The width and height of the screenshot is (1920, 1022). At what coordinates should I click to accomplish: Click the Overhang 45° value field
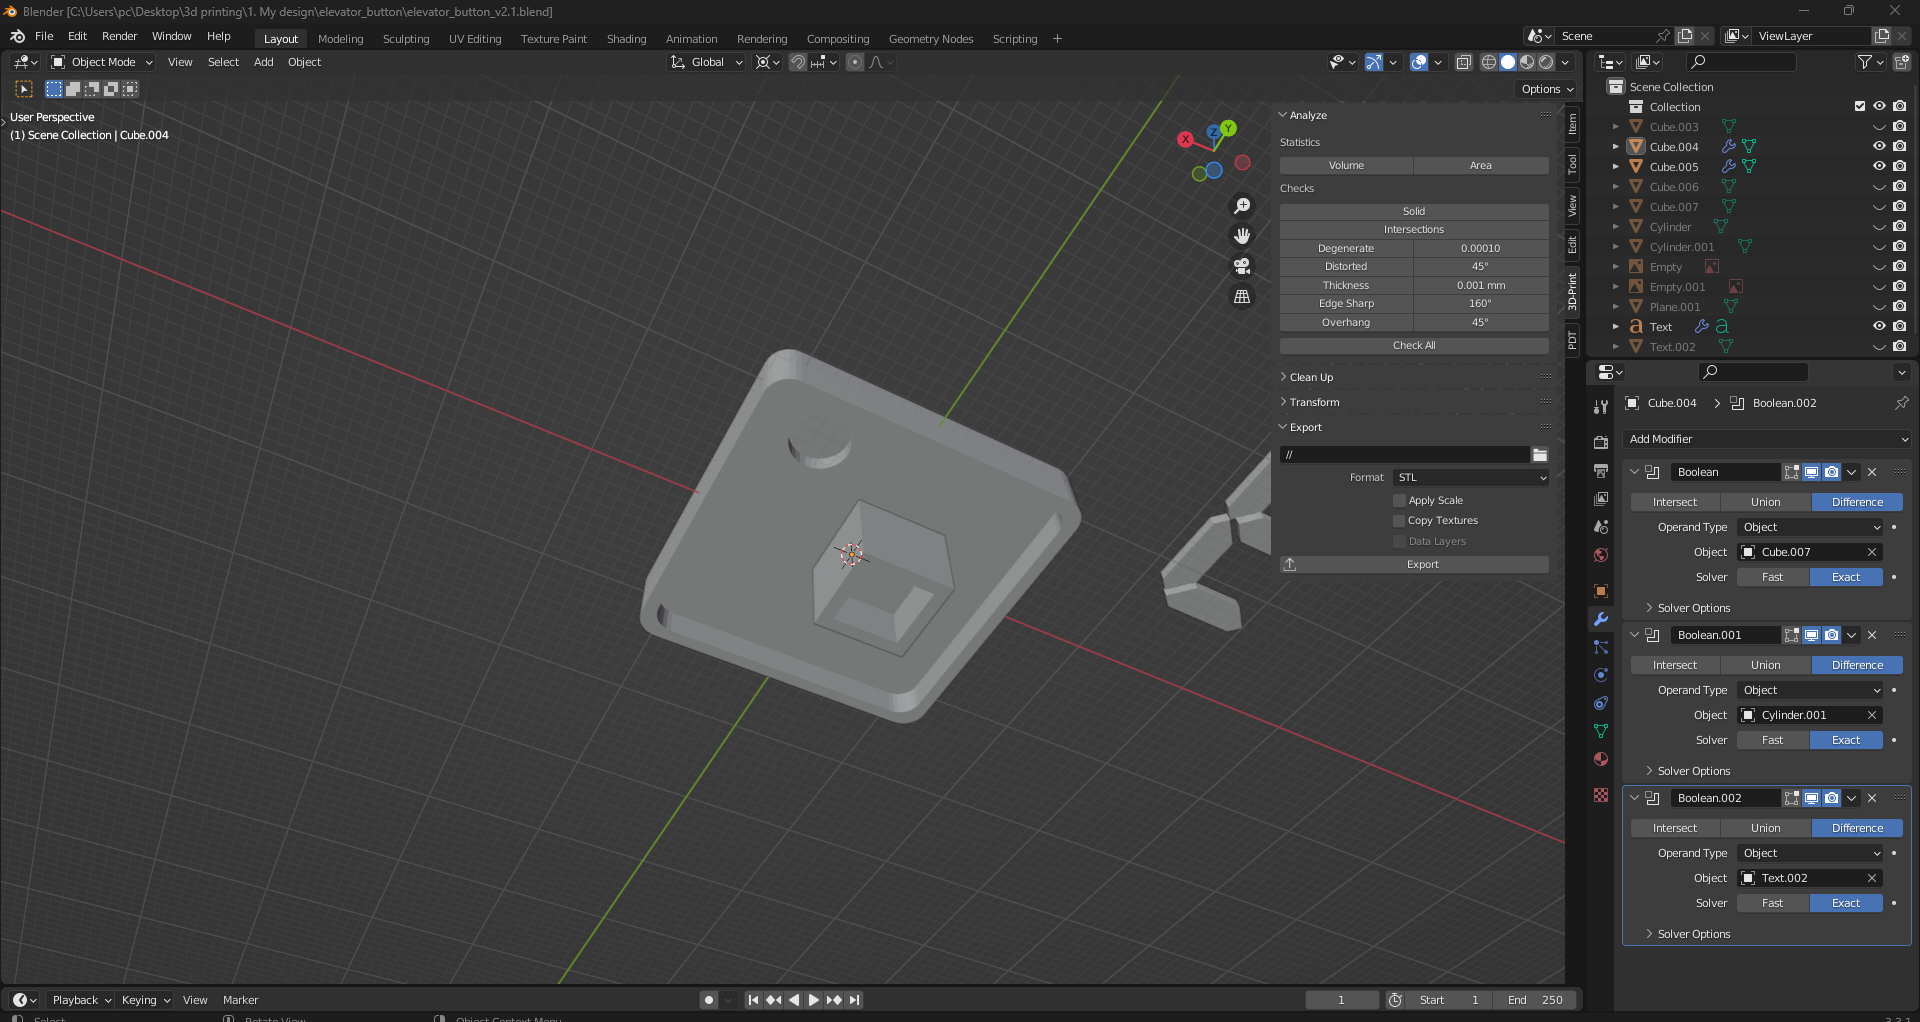(x=1481, y=322)
